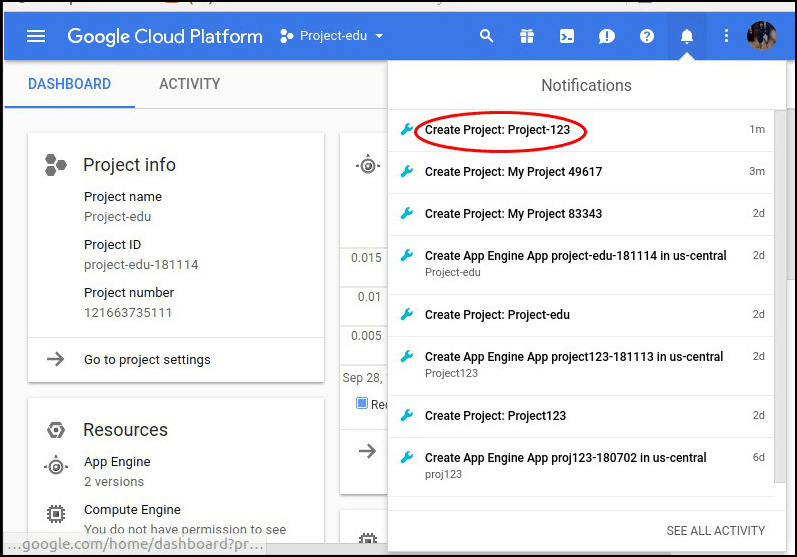Click the Compute Engine chip icon
Viewport: 797px width, 557px height.
pos(56,514)
